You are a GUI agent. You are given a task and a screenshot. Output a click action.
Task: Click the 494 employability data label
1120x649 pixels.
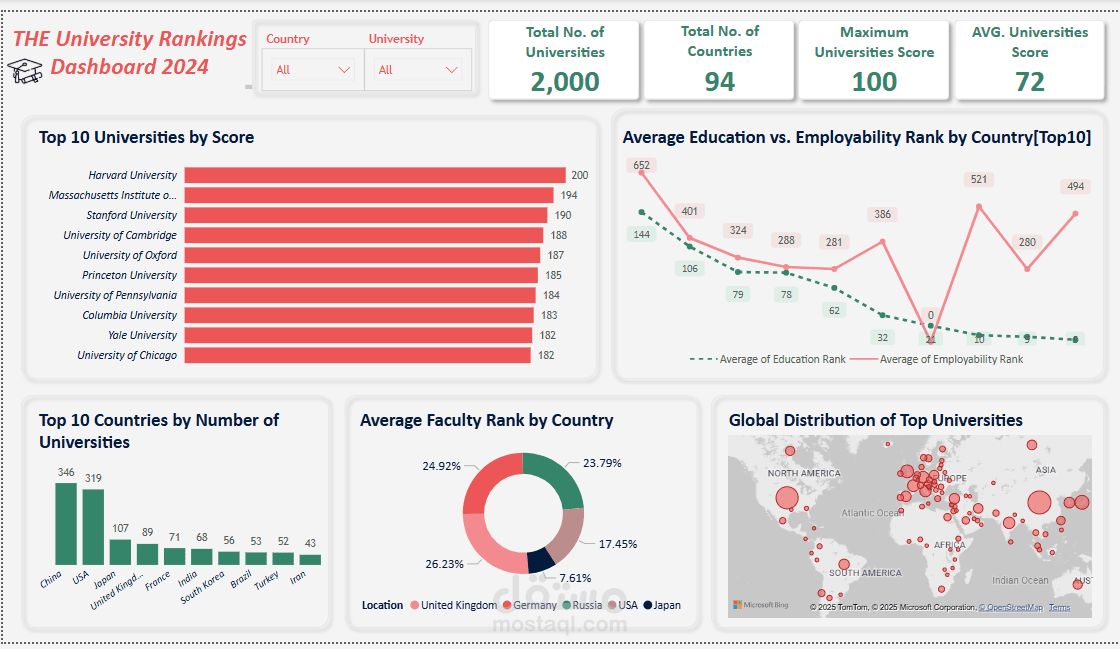click(x=1075, y=186)
